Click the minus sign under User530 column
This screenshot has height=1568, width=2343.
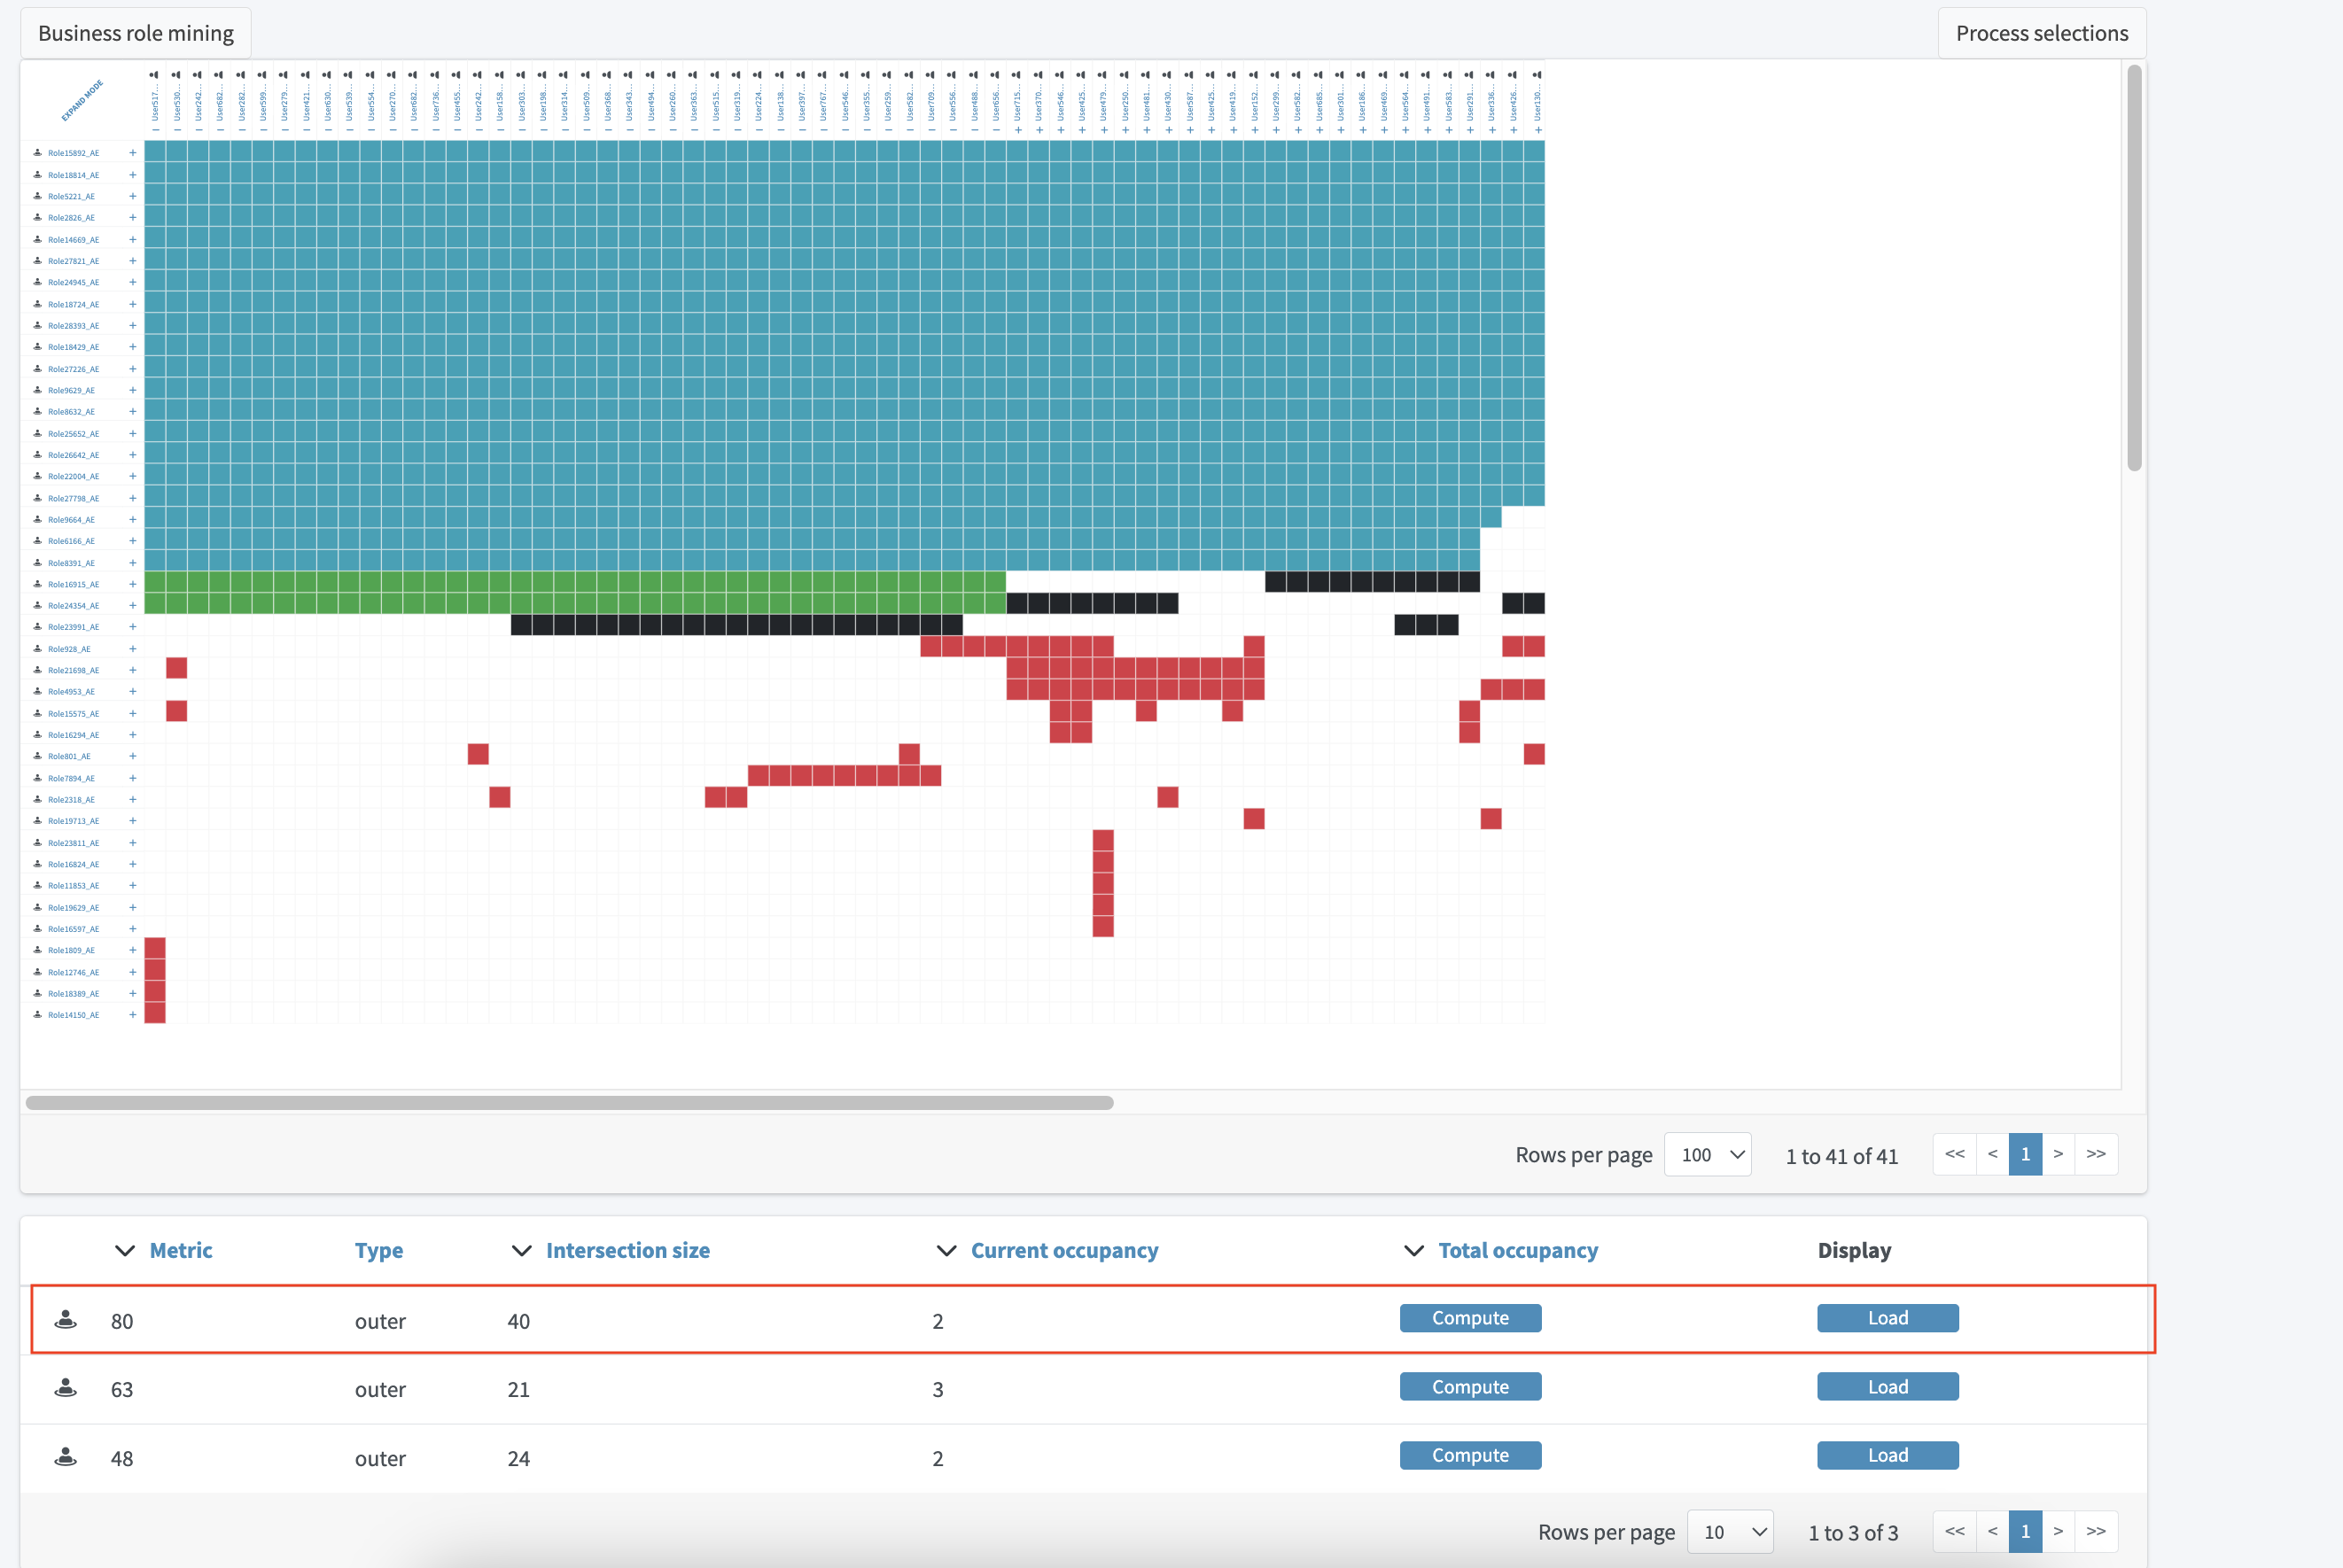pos(177,130)
